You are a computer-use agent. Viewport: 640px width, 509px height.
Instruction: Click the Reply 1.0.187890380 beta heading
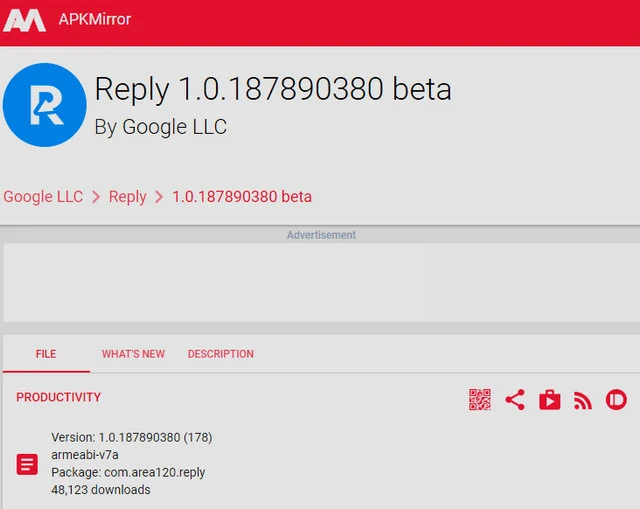tap(273, 89)
